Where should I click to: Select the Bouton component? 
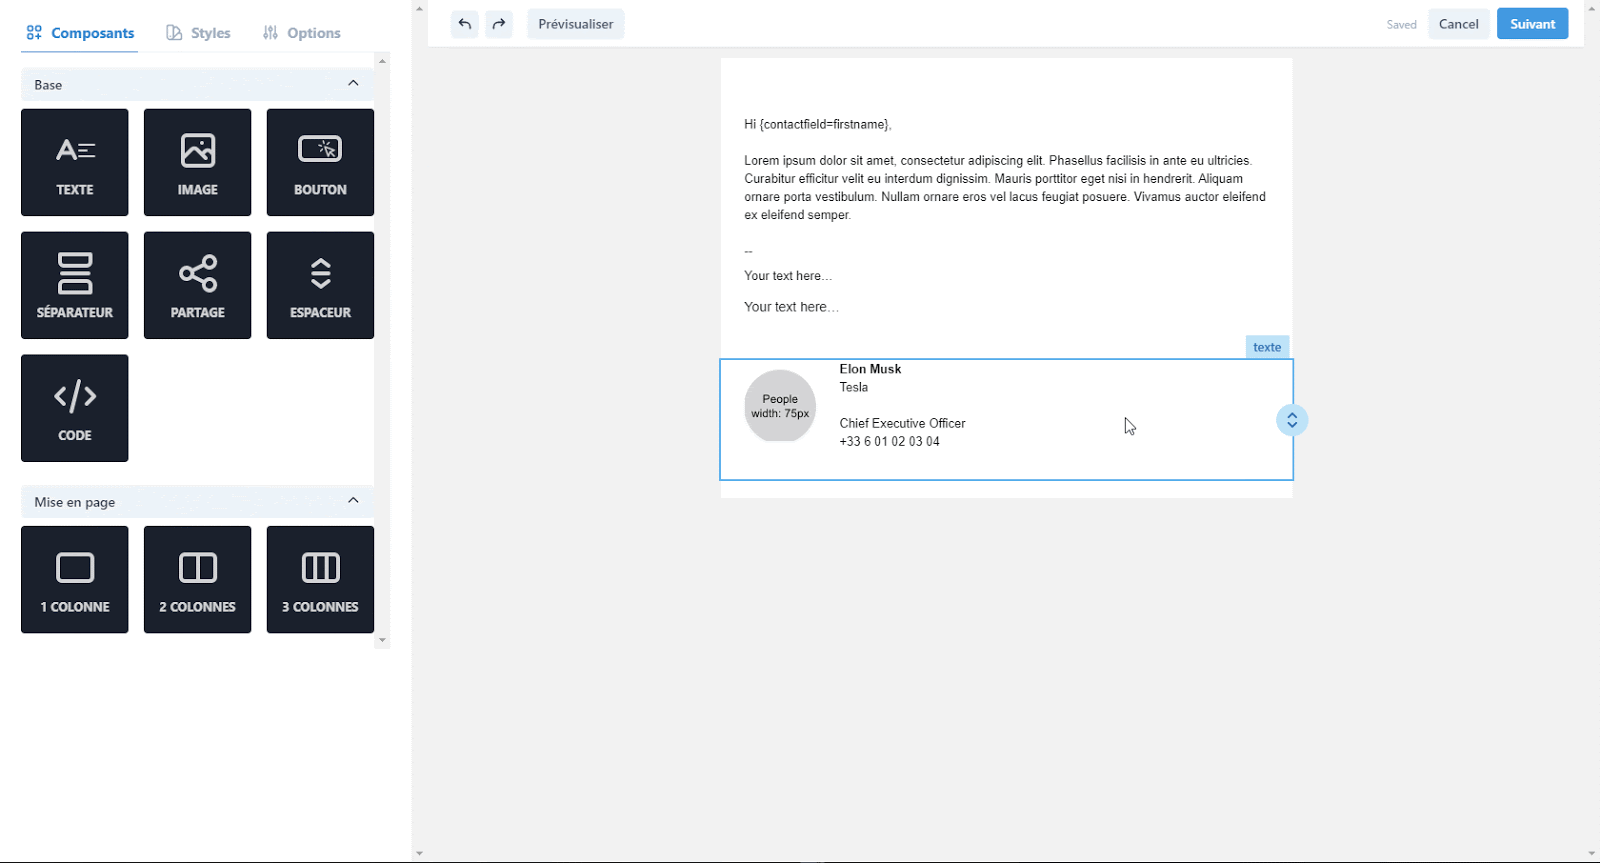320,162
